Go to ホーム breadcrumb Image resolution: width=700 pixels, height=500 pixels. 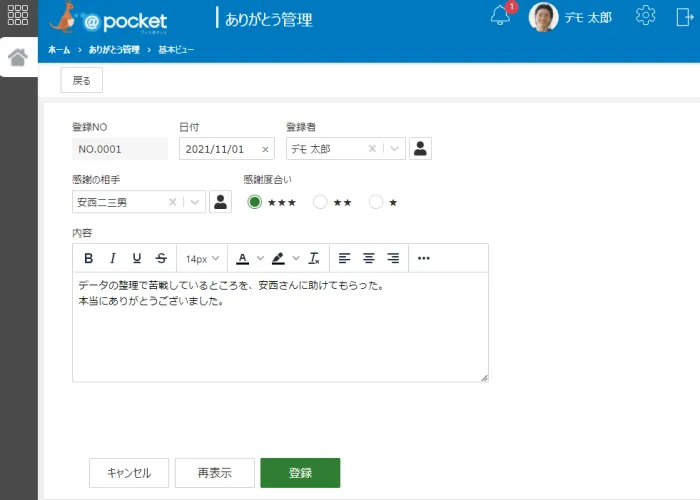pyautogui.click(x=59, y=50)
